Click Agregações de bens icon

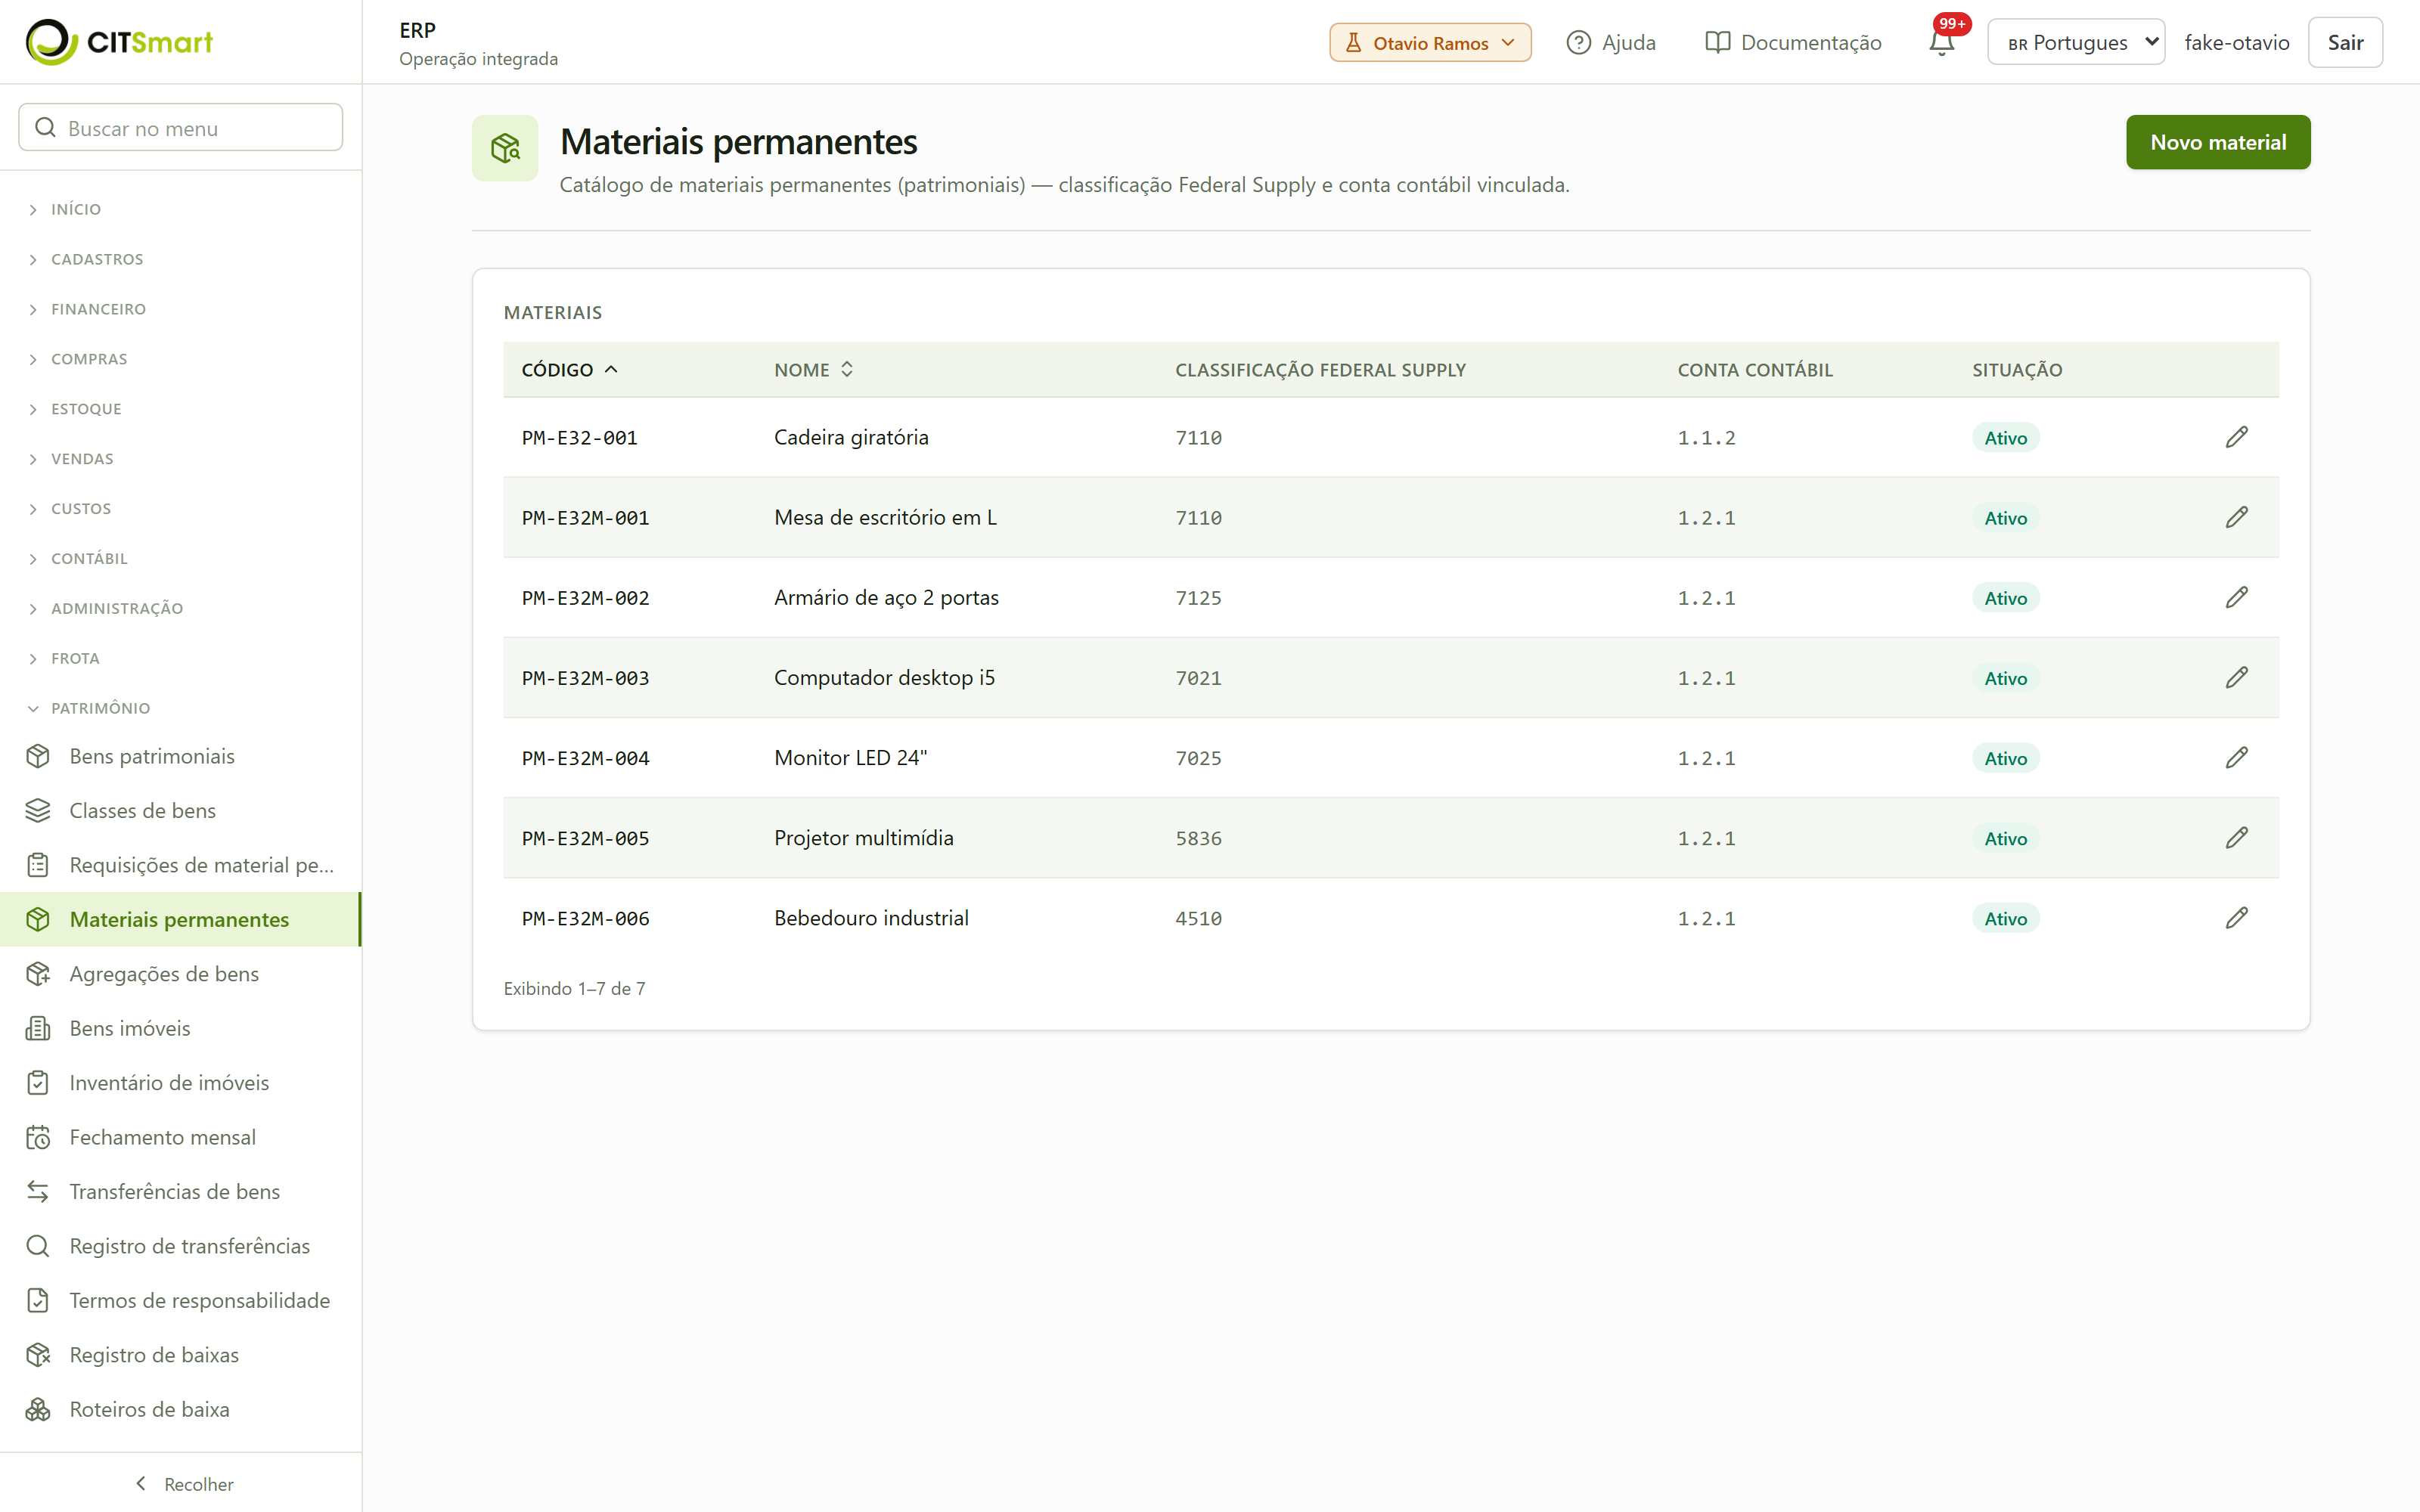[x=38, y=973]
